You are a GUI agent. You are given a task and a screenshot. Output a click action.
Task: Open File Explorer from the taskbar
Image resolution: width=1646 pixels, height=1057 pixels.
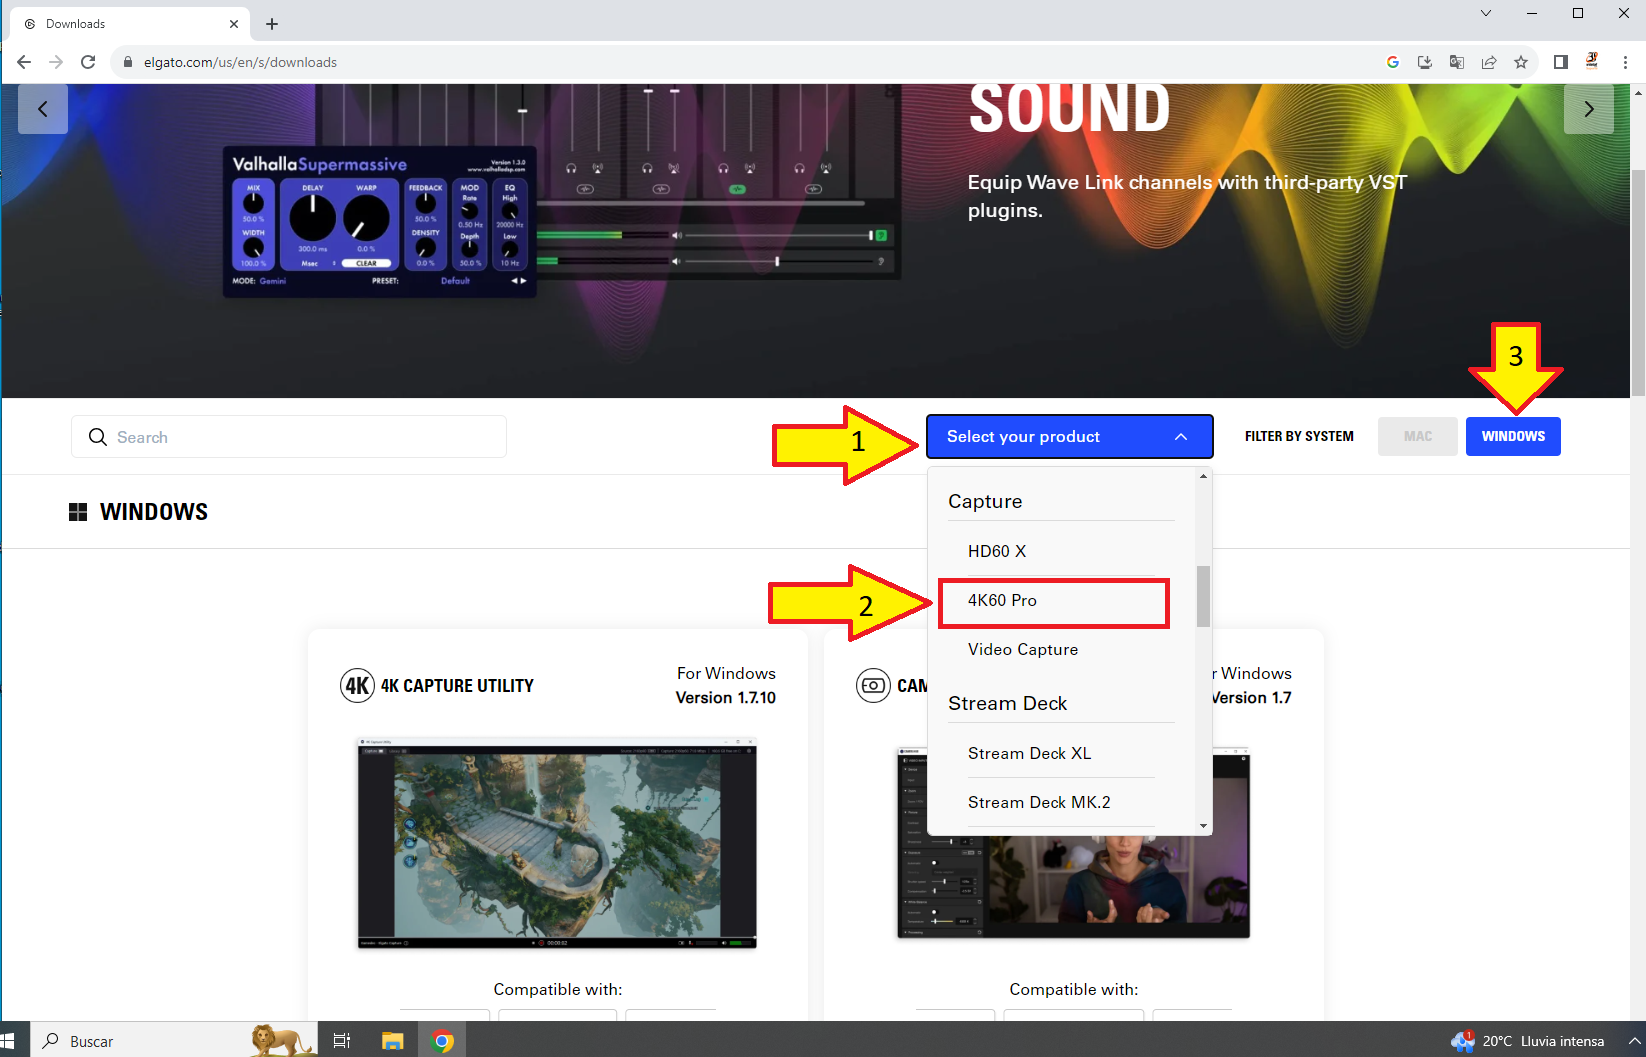(392, 1041)
